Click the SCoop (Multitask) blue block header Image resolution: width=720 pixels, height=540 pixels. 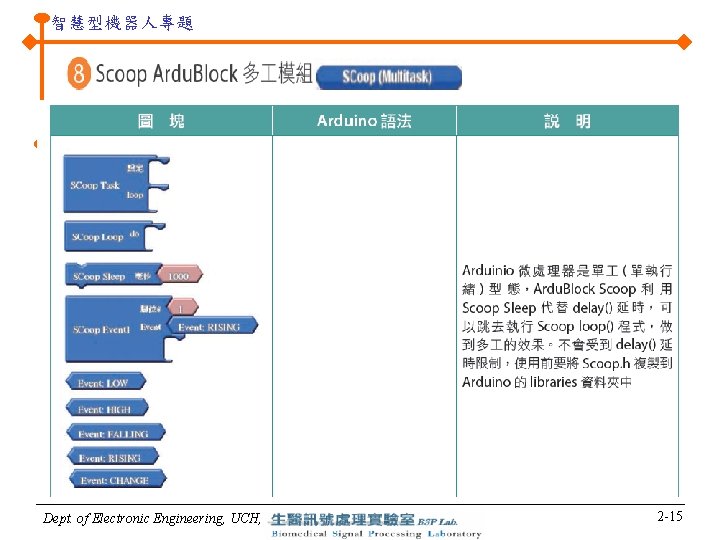(389, 77)
